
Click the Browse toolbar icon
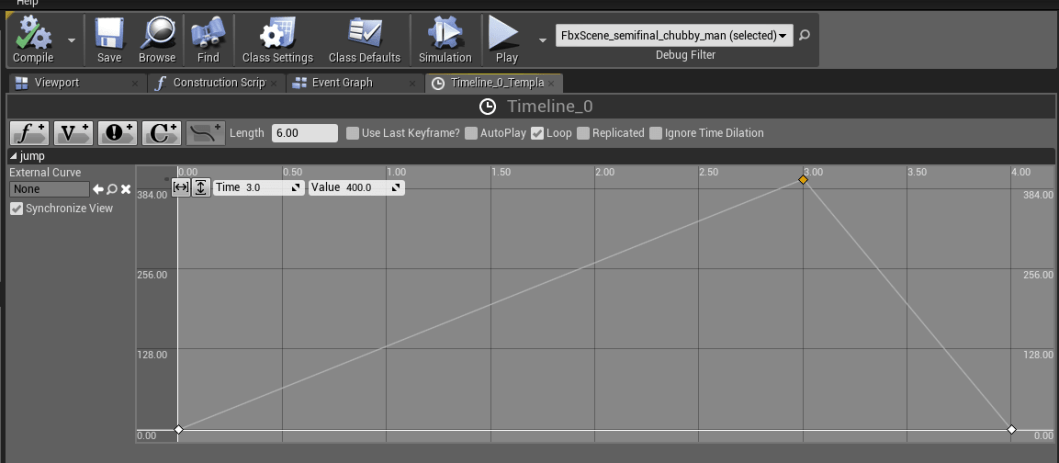click(157, 40)
